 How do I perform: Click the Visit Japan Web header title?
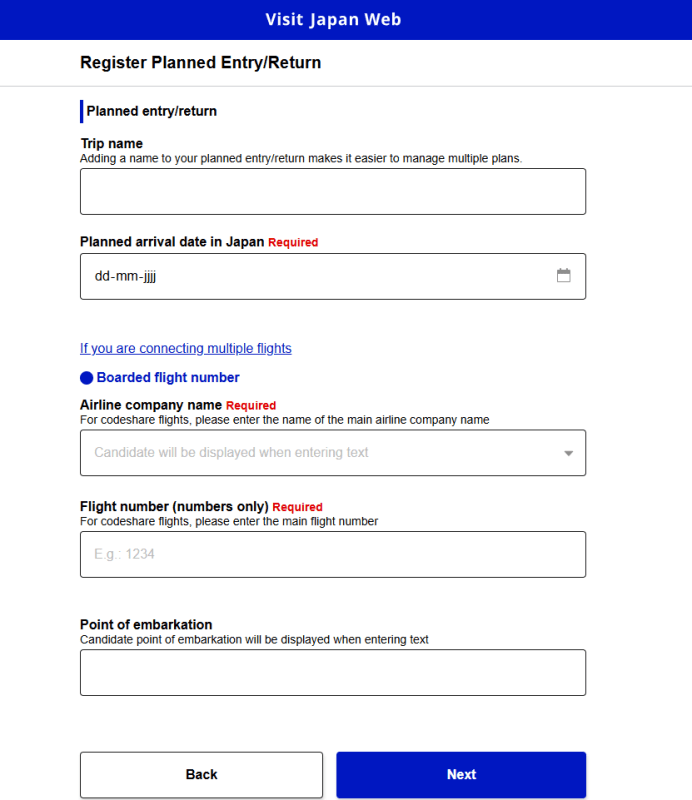pyautogui.click(x=333, y=20)
